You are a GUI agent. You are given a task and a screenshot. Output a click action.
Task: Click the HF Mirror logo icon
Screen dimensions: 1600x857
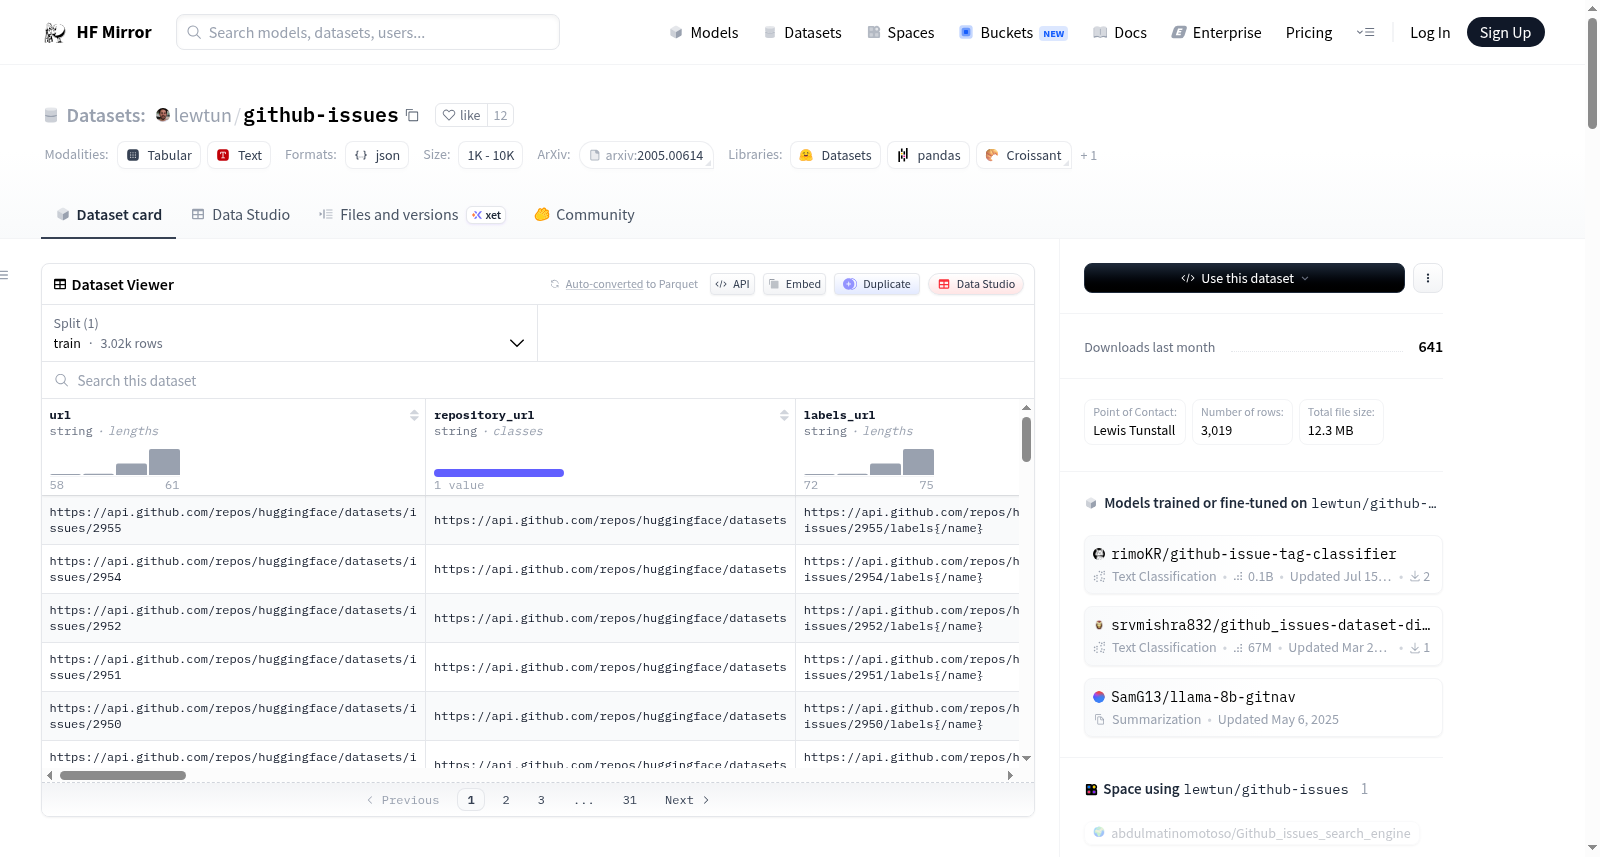point(55,33)
